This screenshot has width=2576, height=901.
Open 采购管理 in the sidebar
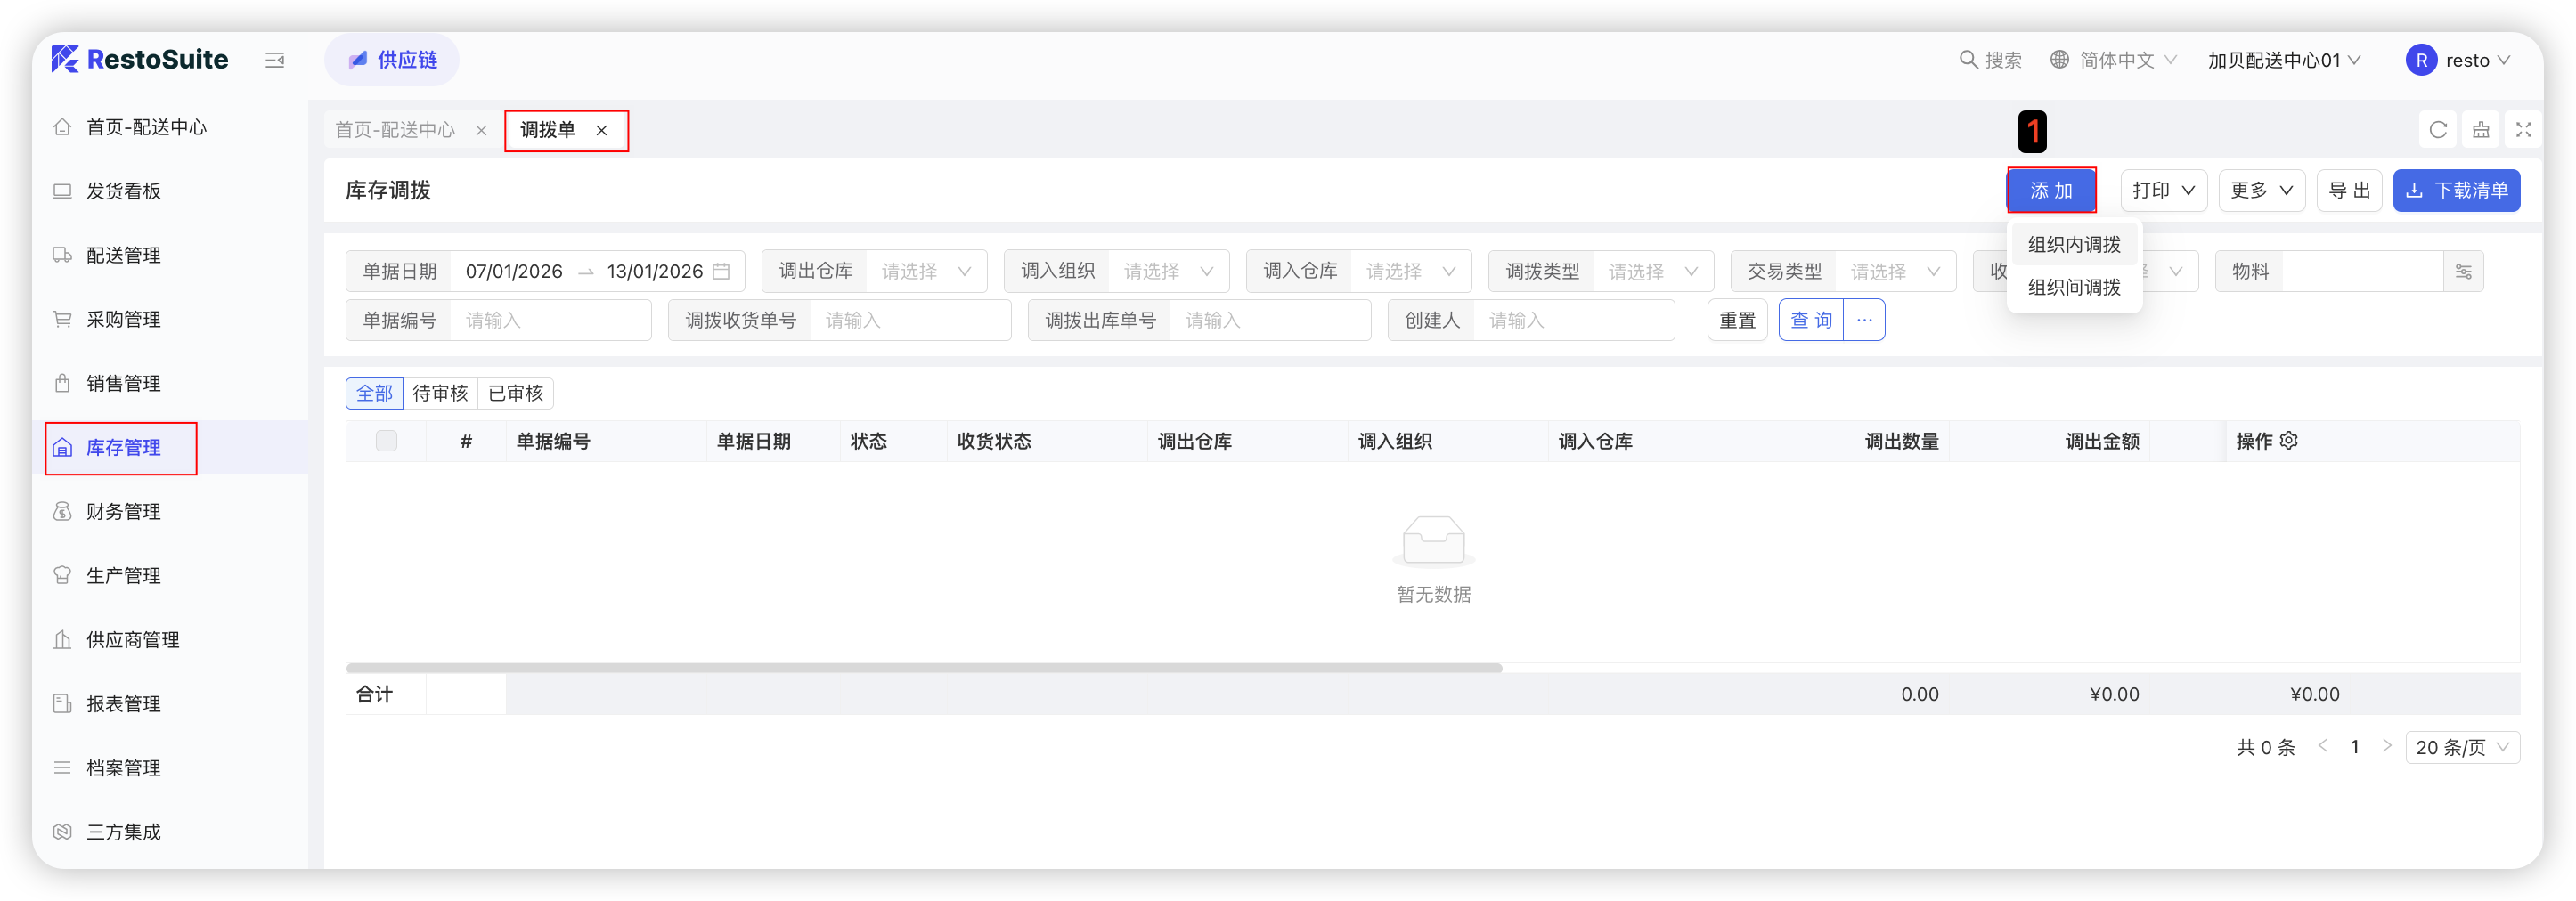click(x=123, y=320)
